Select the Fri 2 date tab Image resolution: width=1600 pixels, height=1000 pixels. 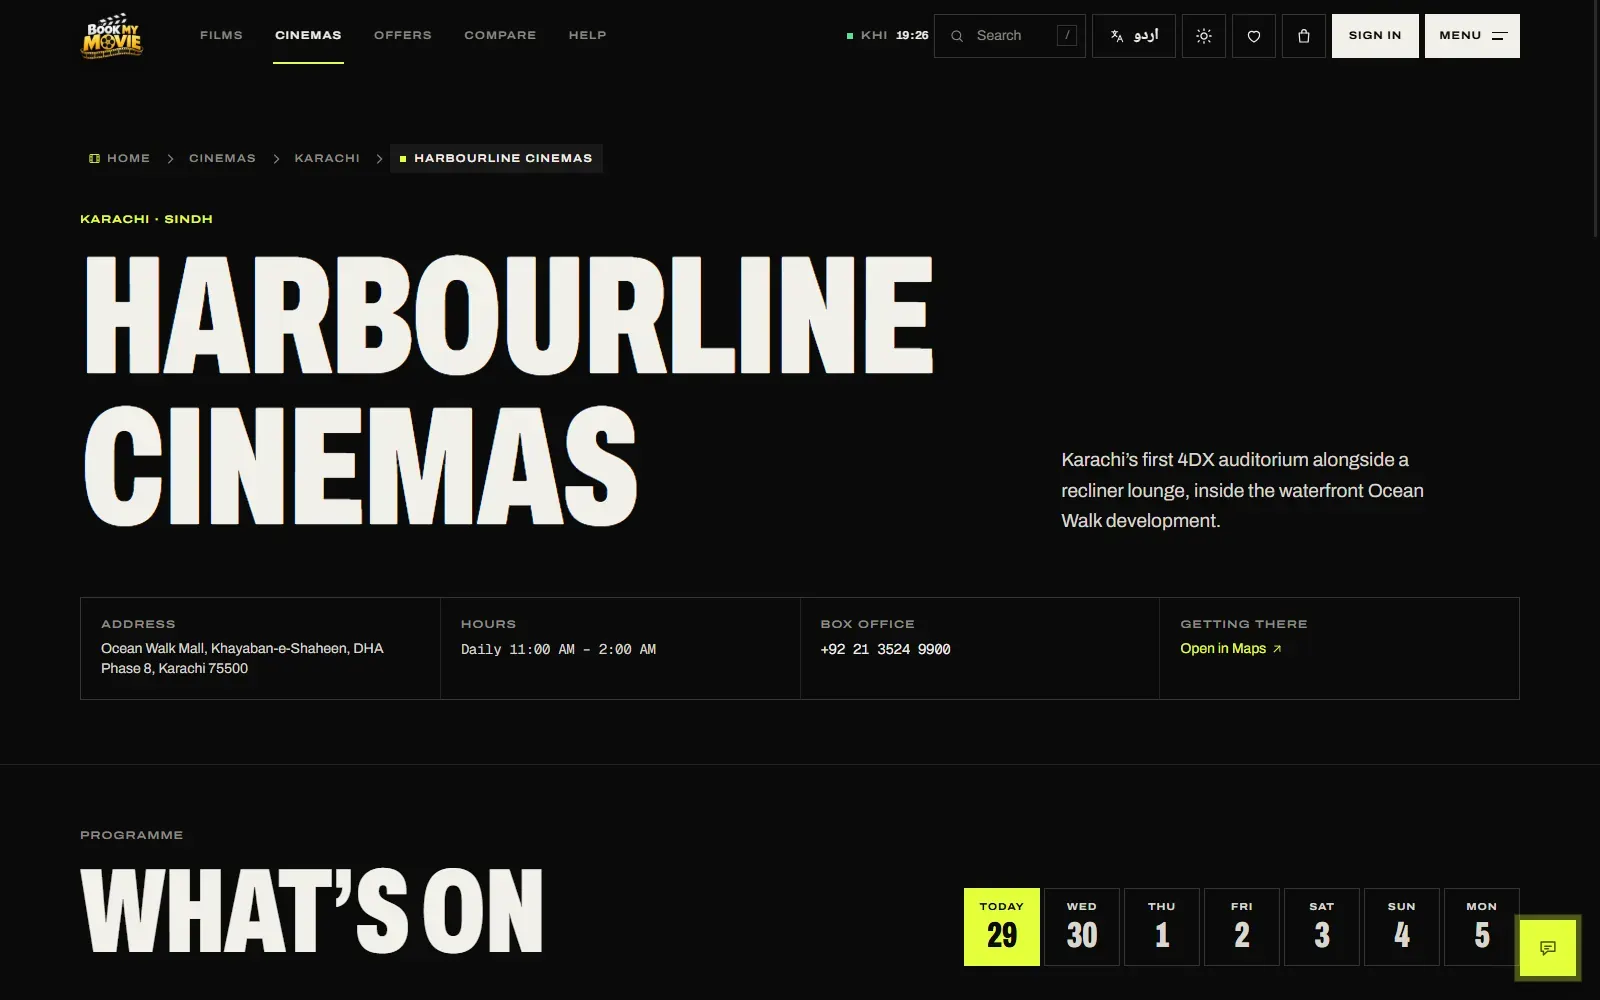[x=1242, y=927]
